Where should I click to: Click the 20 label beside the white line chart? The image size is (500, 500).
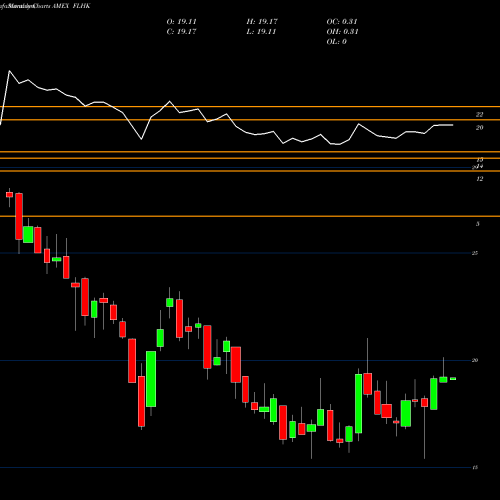[x=479, y=128]
